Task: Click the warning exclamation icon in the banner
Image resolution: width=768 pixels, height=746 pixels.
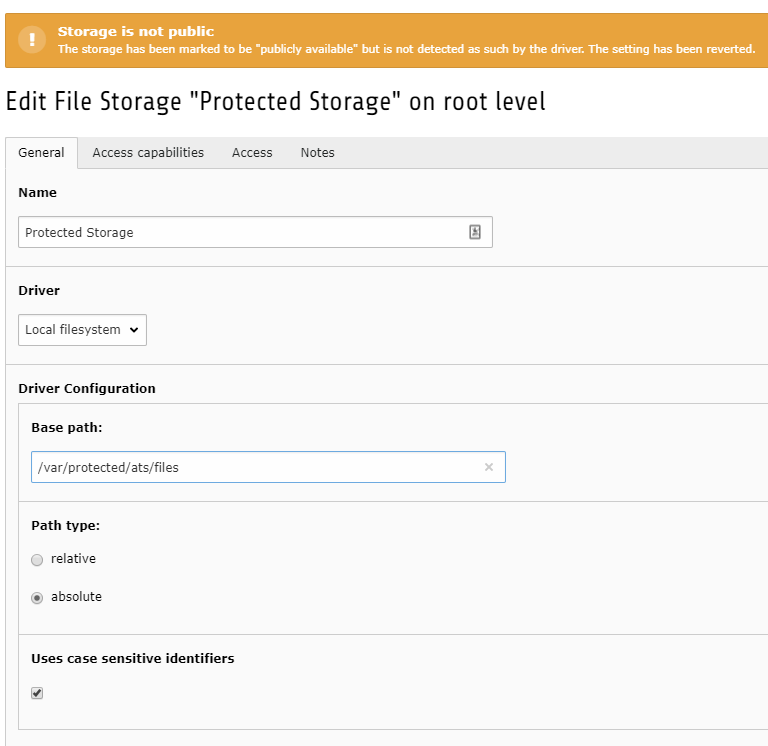Action: (32, 40)
